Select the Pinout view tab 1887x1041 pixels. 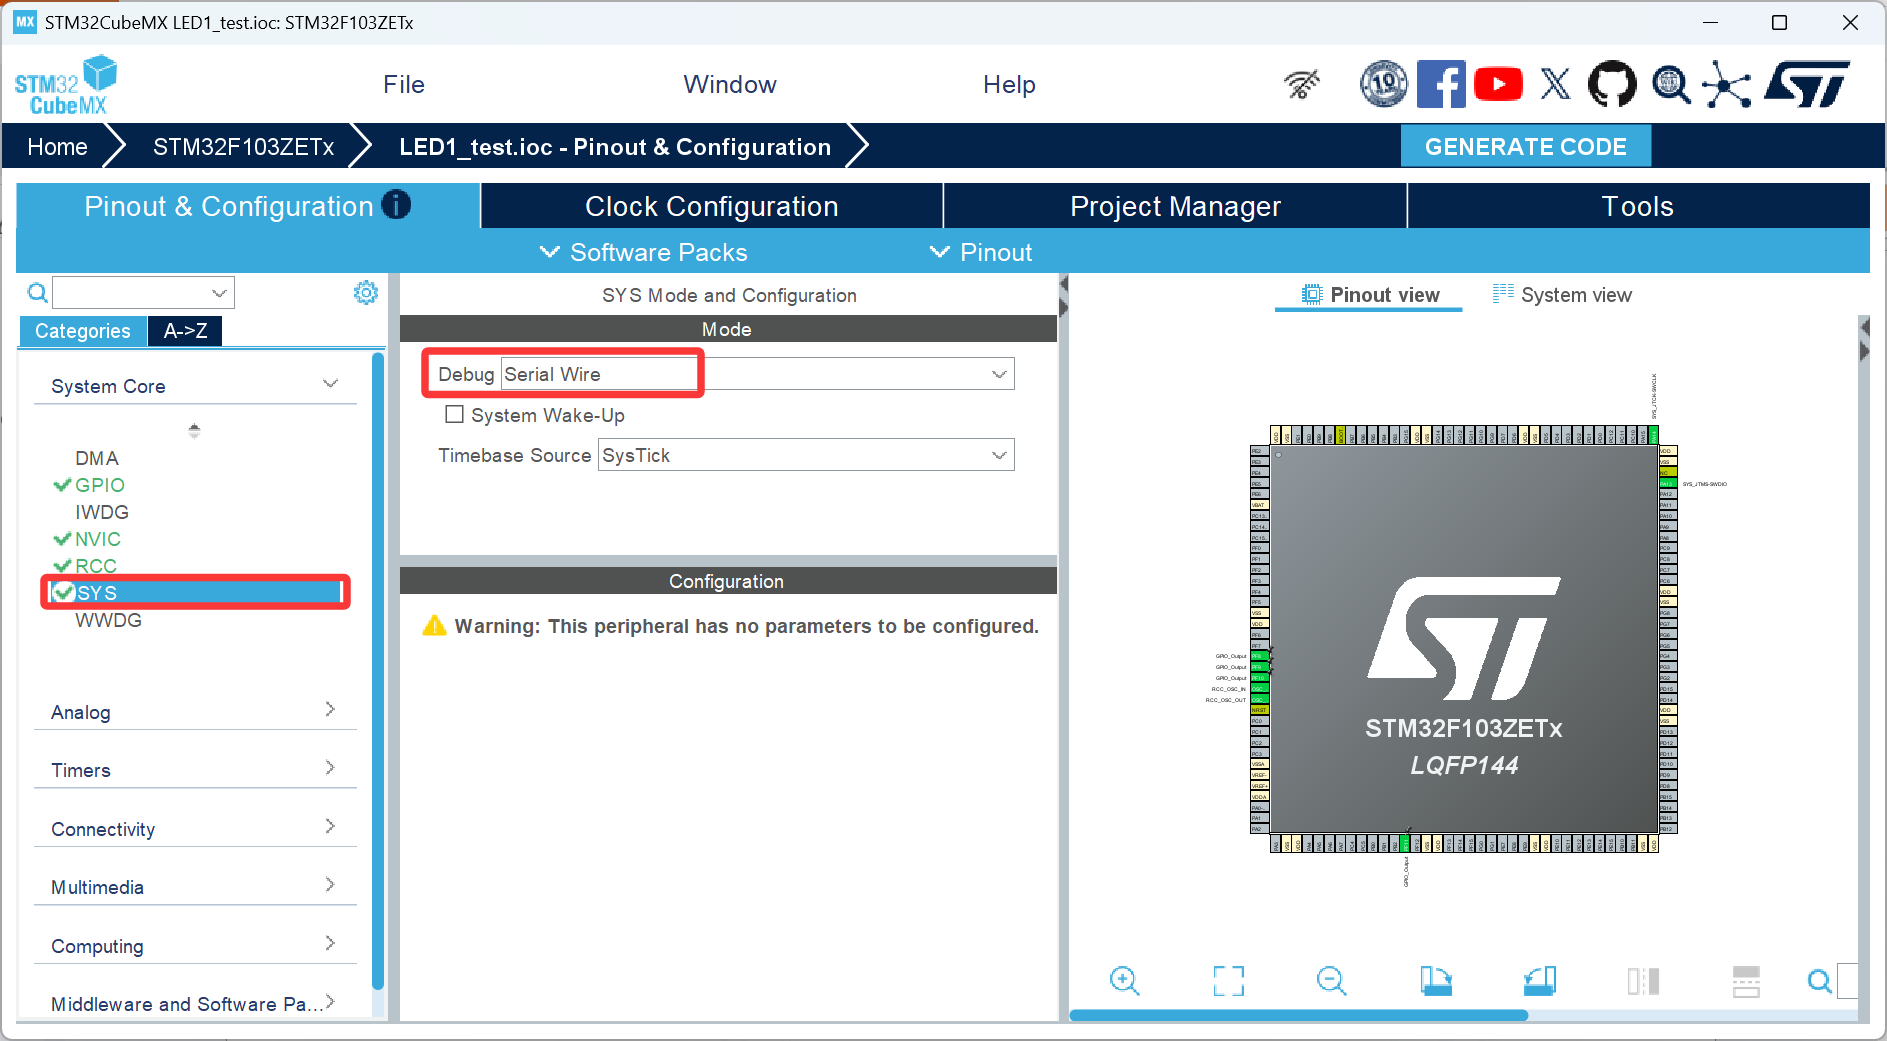[x=1370, y=295]
